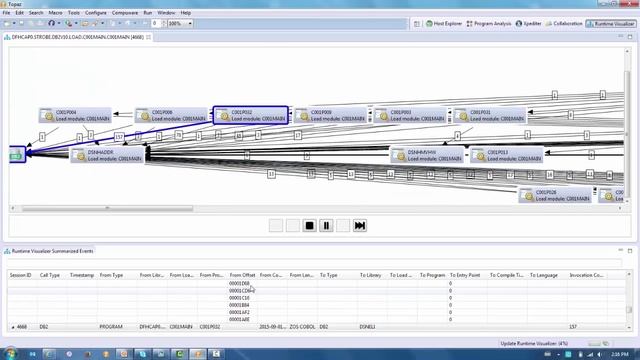The width and height of the screenshot is (640, 360).
Task: Click ZOS COBOL language cell
Action: point(302,327)
